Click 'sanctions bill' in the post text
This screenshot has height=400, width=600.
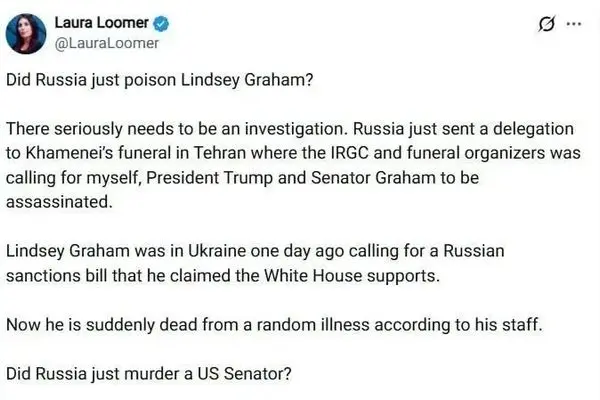click(x=57, y=276)
